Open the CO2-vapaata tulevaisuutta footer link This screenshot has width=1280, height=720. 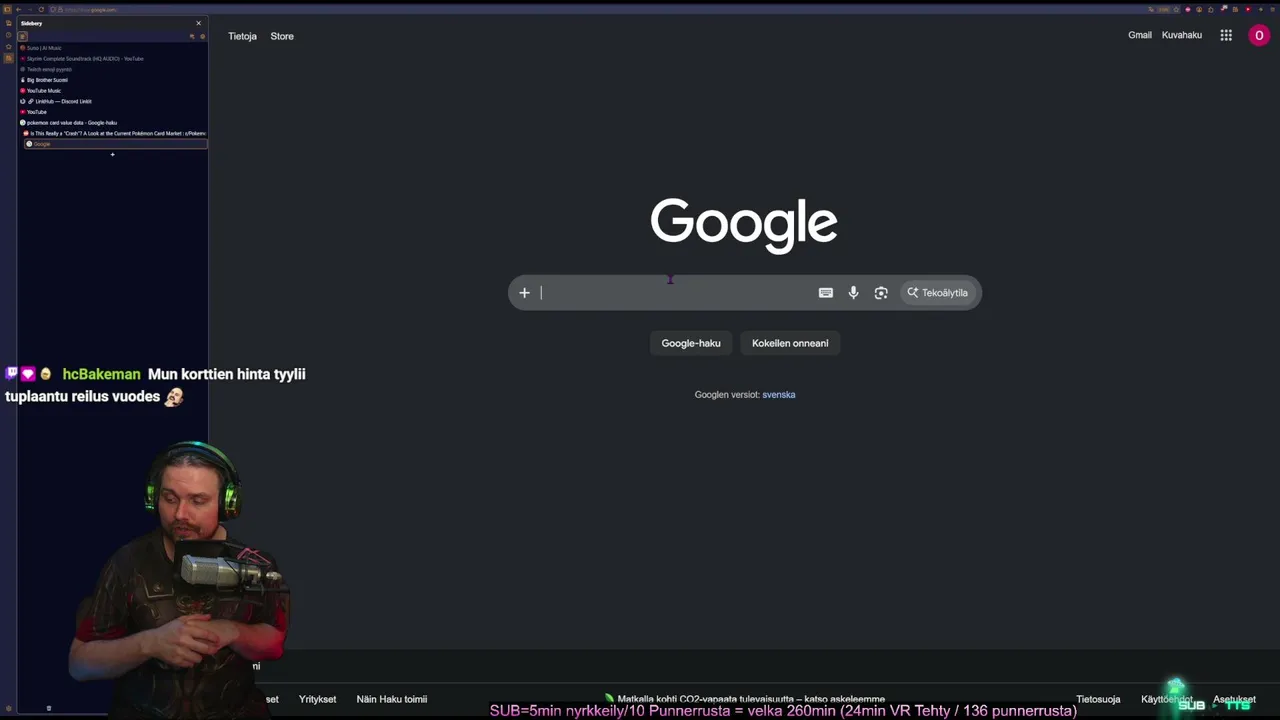coord(745,699)
